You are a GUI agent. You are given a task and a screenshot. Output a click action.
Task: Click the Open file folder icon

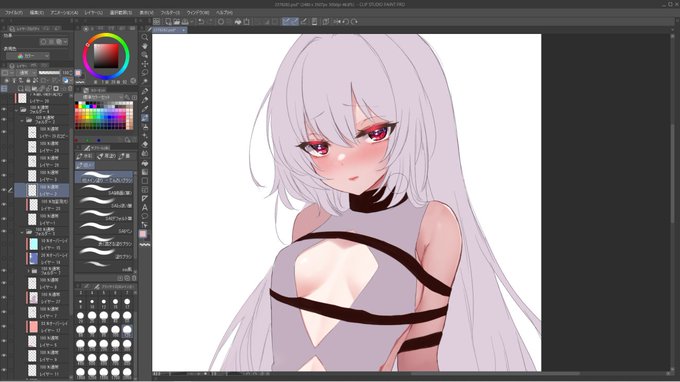177,21
